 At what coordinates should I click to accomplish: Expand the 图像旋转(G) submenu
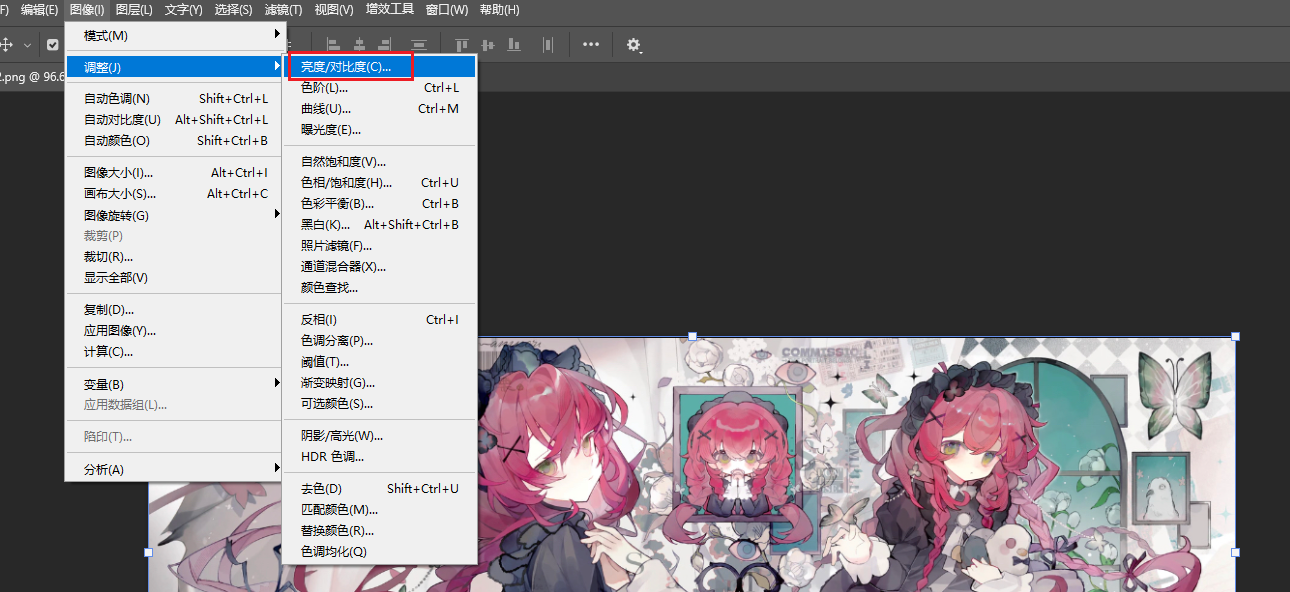(174, 215)
